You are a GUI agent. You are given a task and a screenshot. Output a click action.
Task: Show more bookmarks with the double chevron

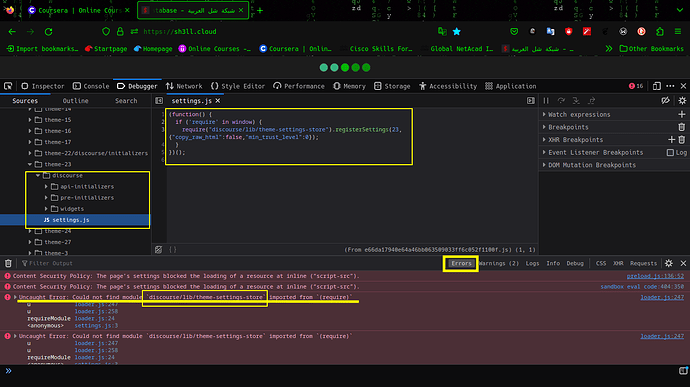click(x=609, y=48)
